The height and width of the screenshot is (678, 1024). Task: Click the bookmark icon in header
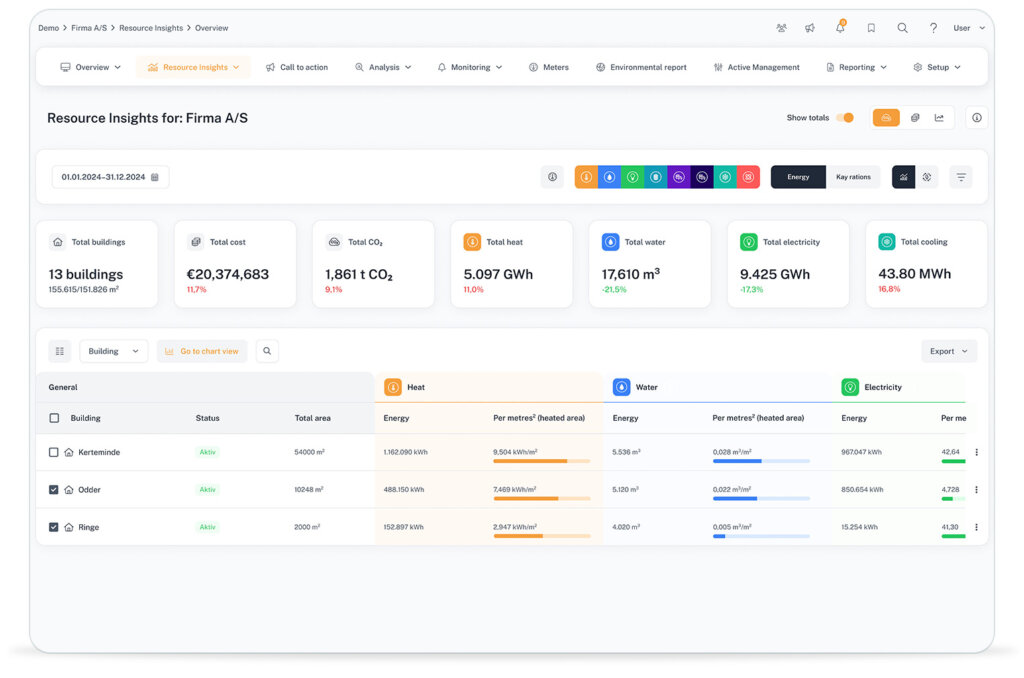pyautogui.click(x=871, y=28)
